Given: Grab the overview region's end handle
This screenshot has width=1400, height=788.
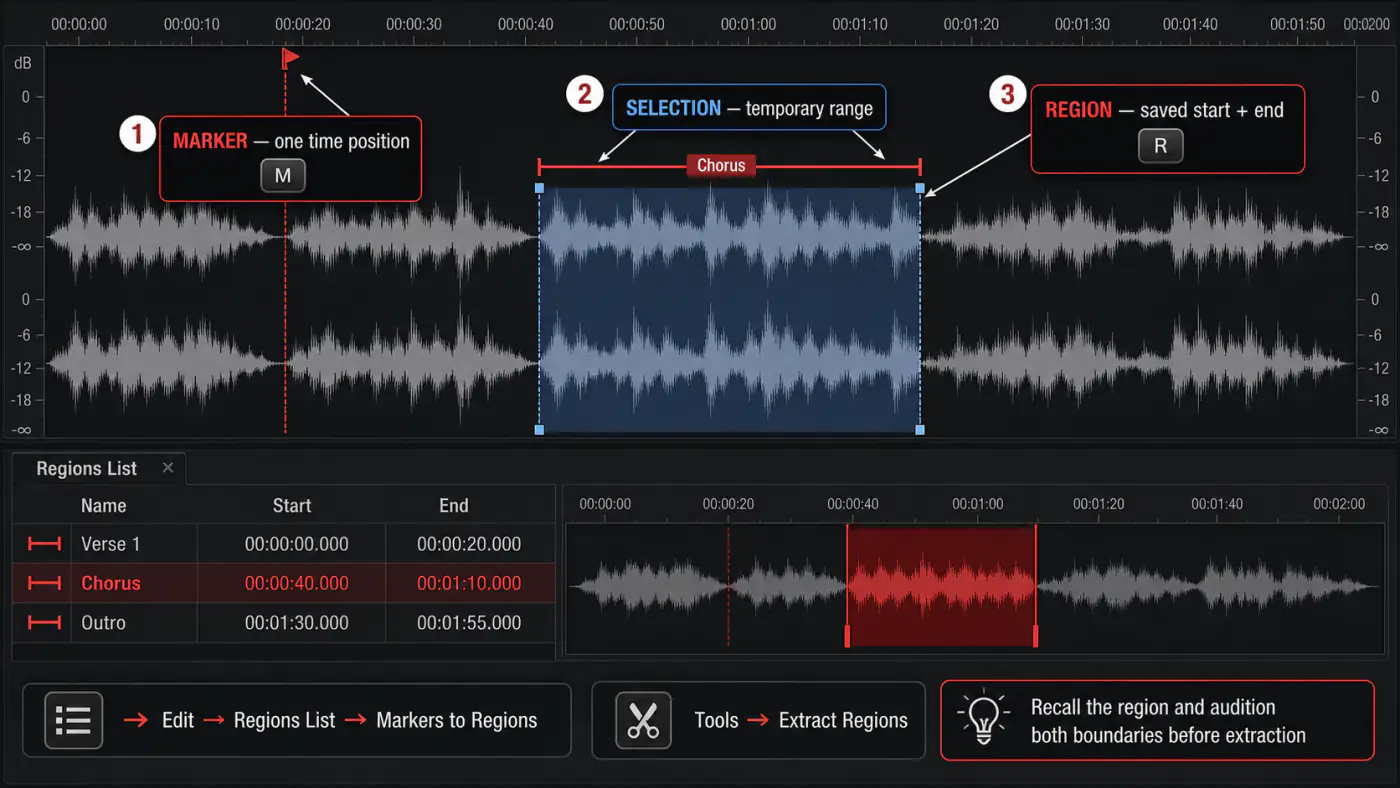Looking at the screenshot, I should (x=1035, y=636).
